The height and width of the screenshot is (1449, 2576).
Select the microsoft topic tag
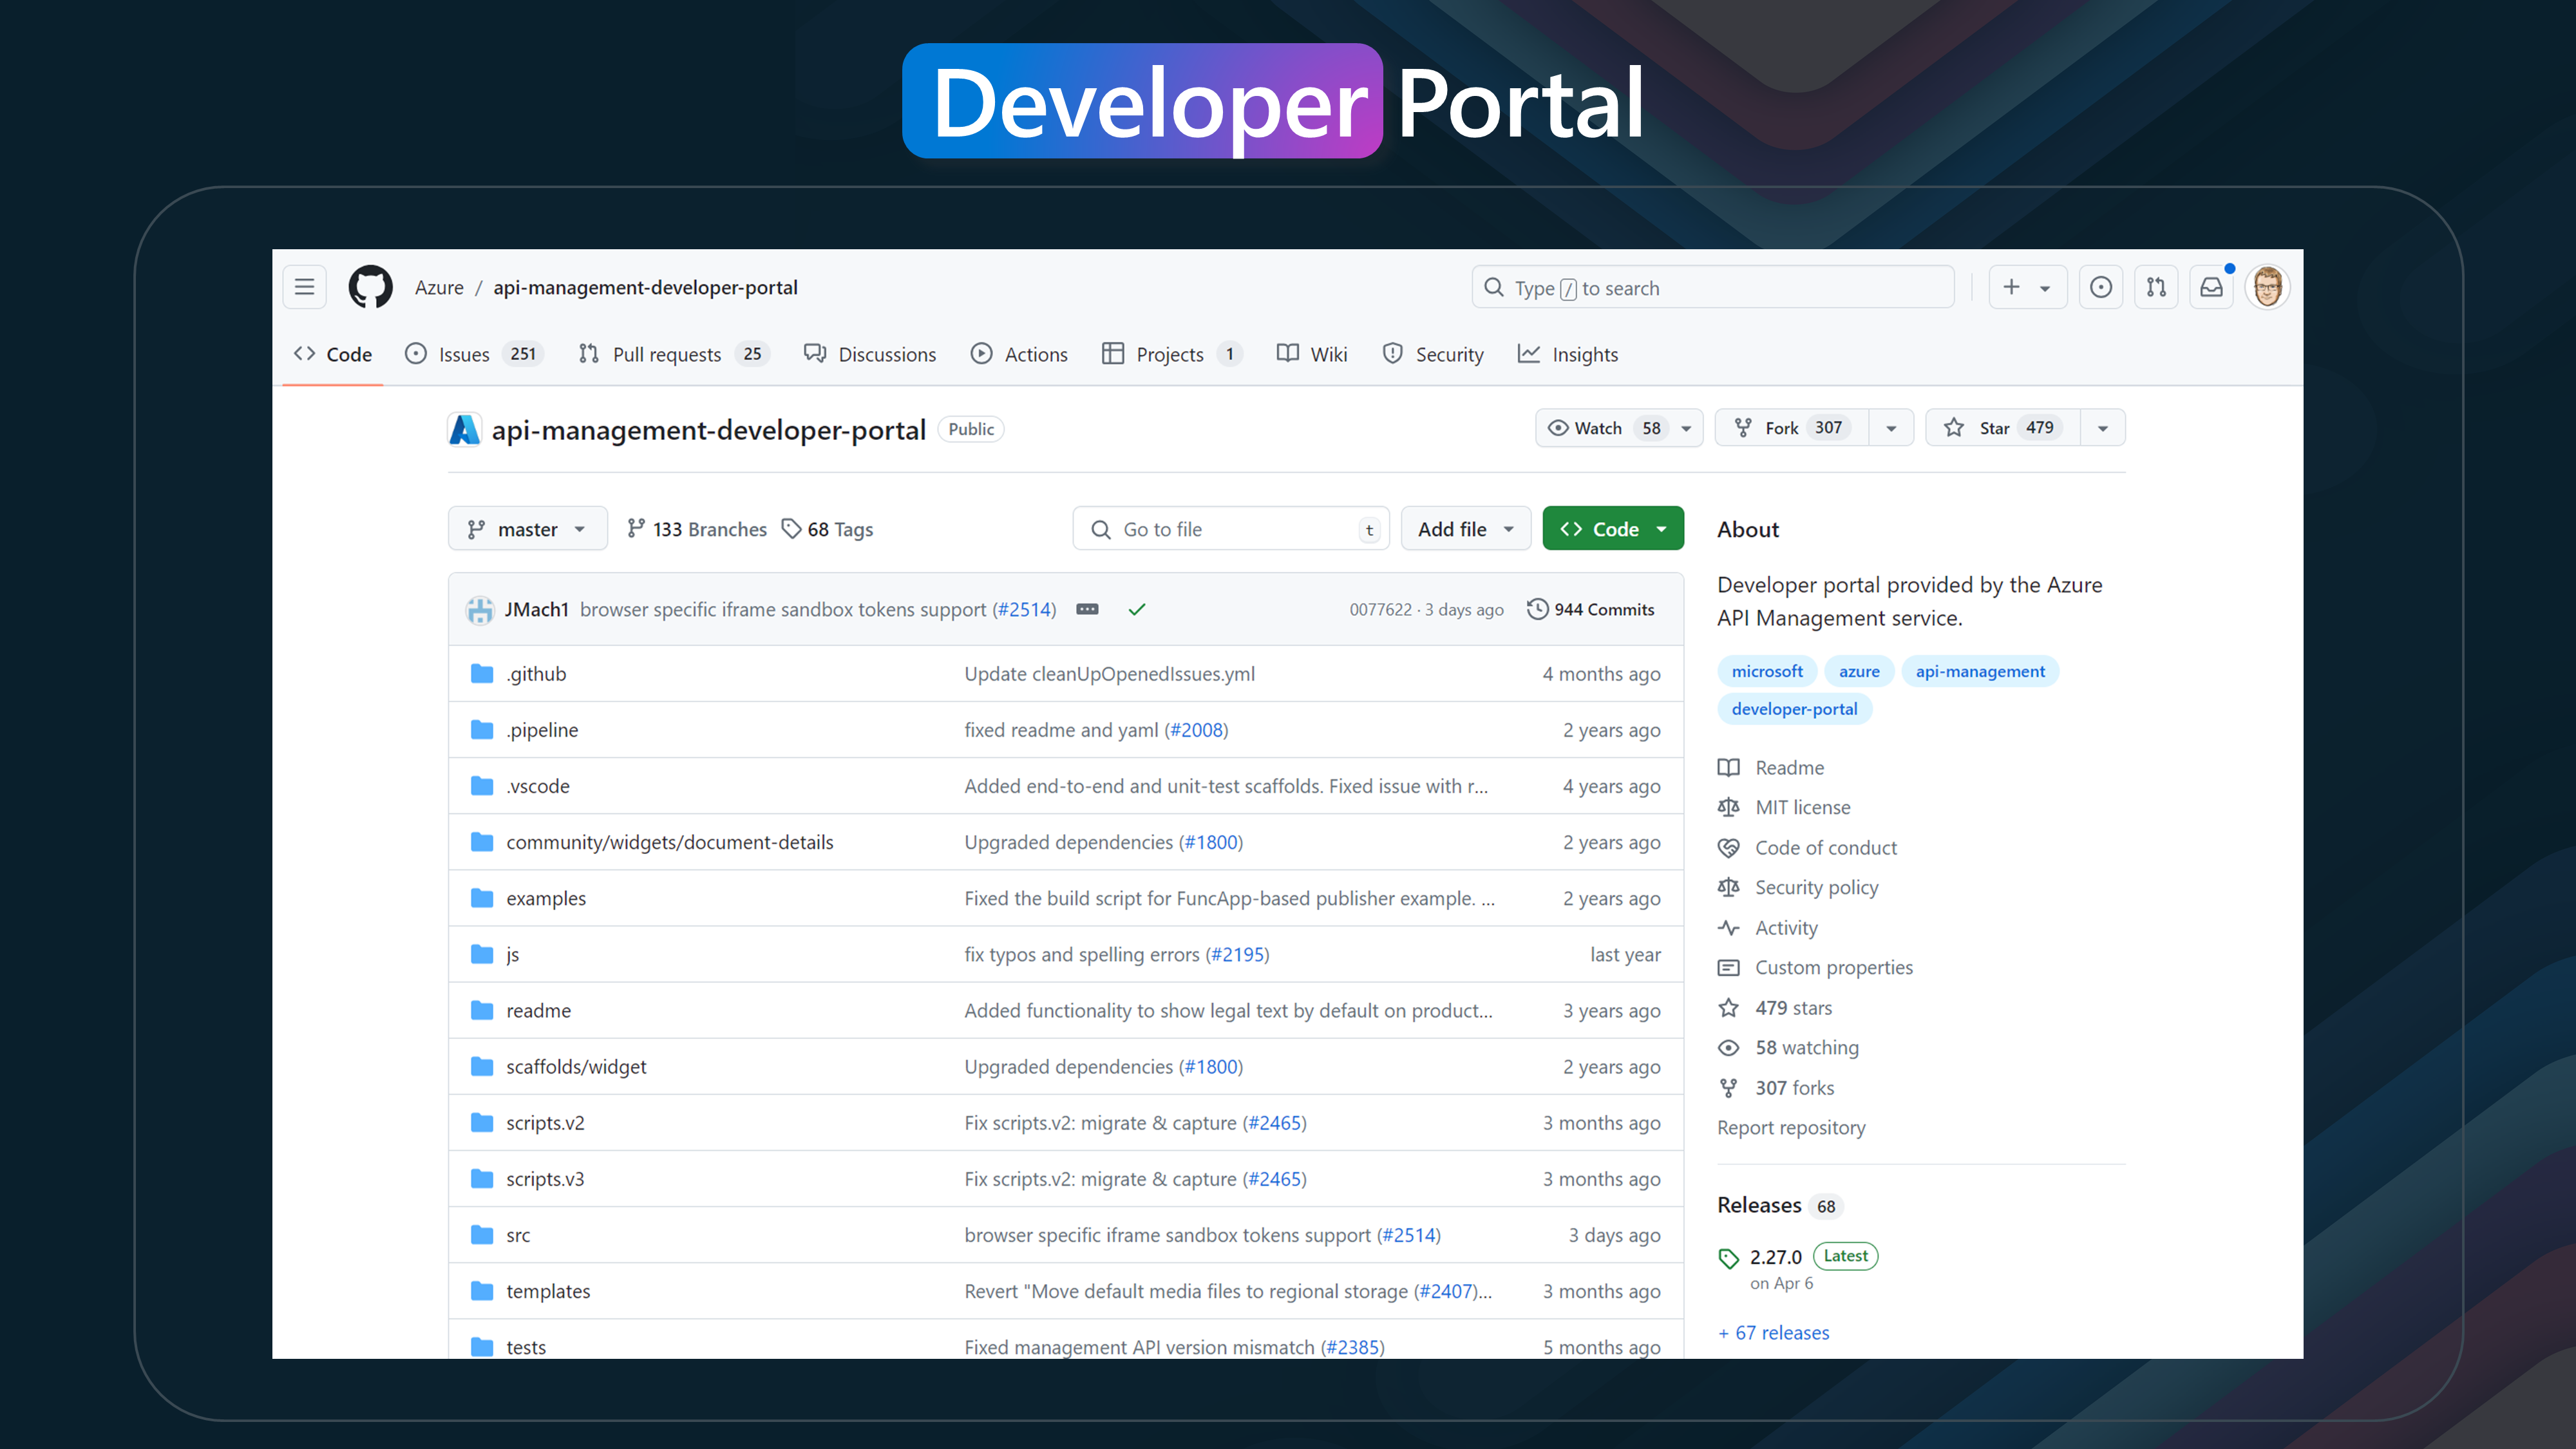1767,671
